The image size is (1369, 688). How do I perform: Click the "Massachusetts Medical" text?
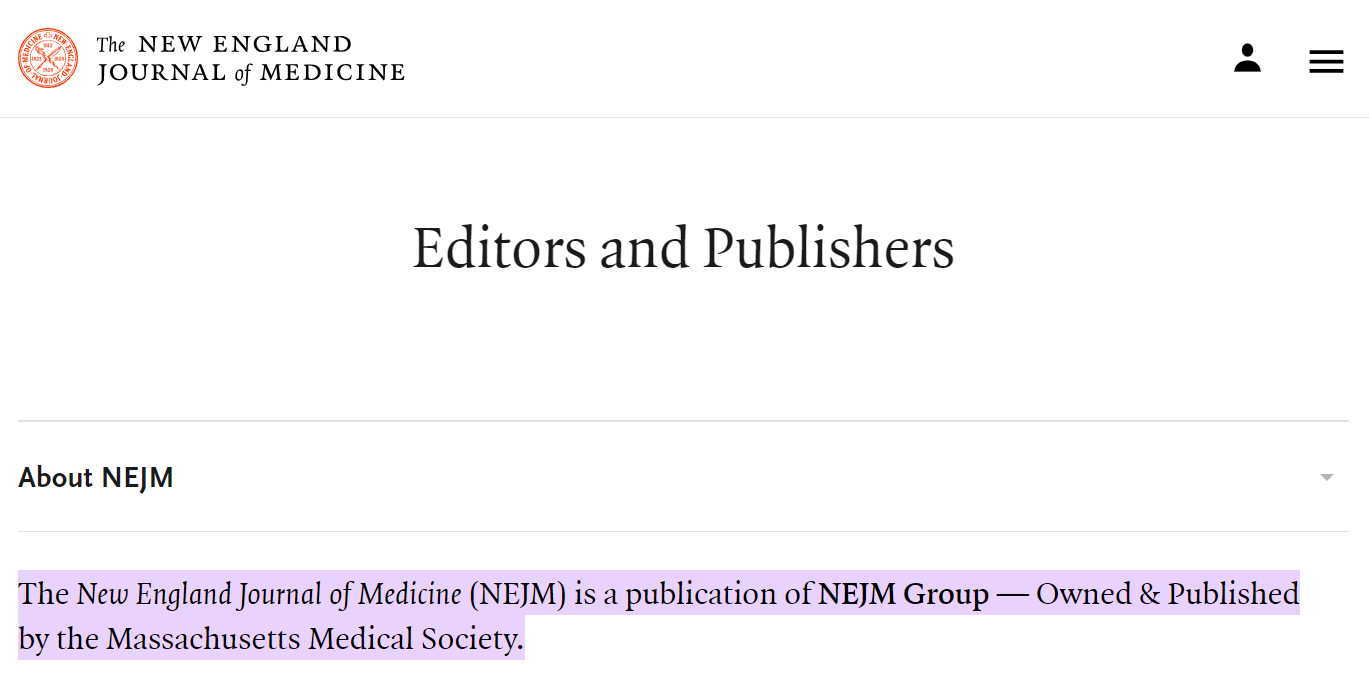point(253,639)
